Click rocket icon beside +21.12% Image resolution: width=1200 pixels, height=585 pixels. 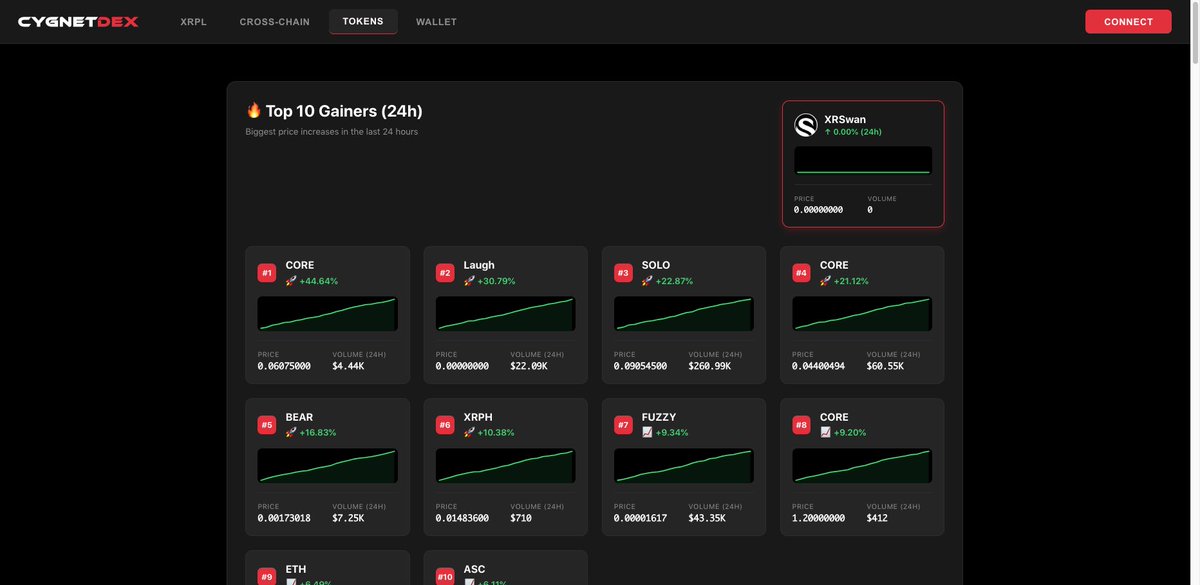coord(825,281)
